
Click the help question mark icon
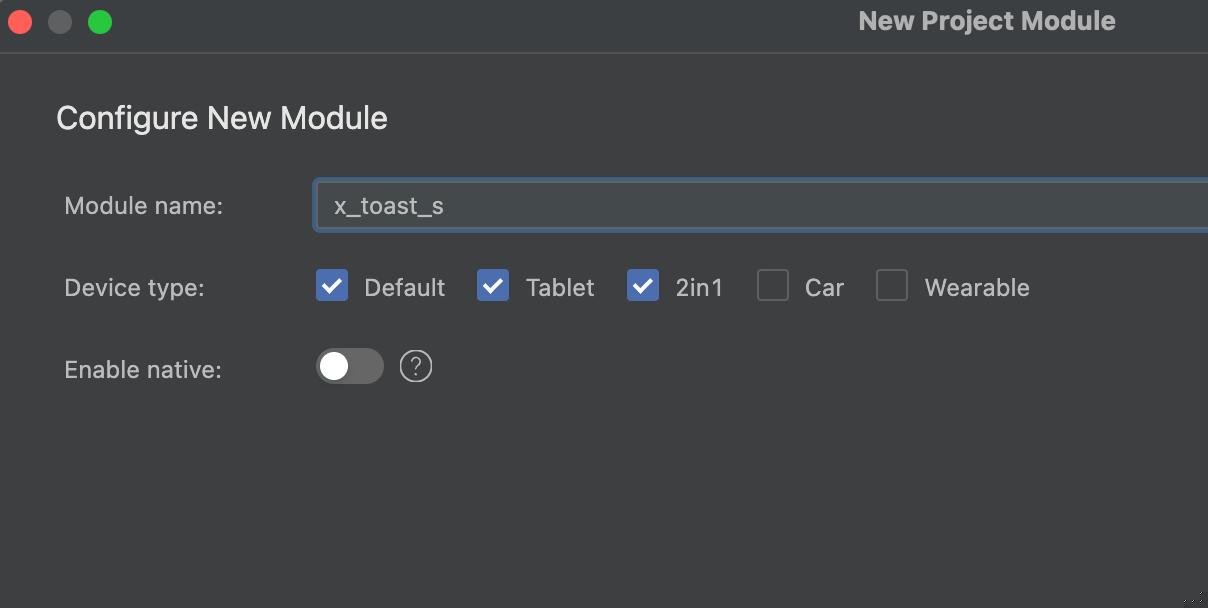coord(416,367)
